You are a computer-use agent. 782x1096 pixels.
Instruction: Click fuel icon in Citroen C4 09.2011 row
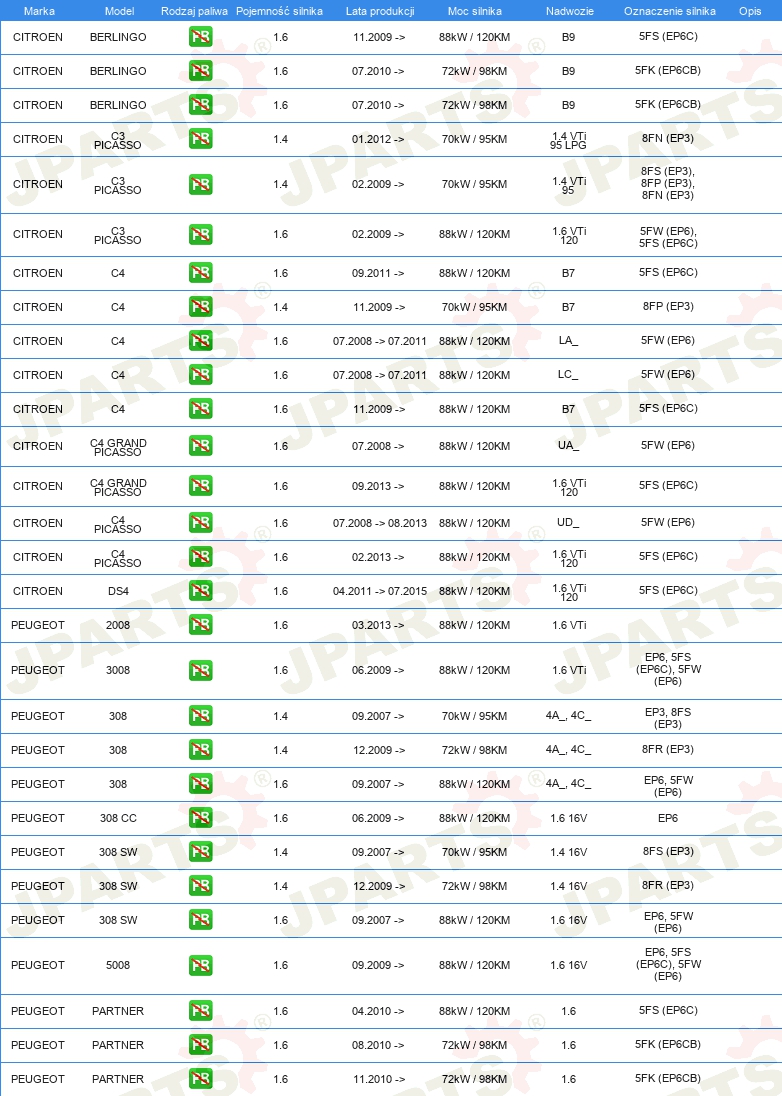(x=201, y=273)
